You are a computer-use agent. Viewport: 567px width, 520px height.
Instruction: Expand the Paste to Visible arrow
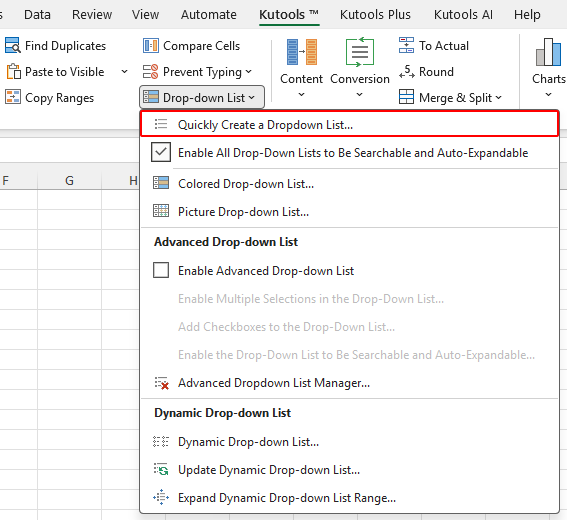(124, 72)
